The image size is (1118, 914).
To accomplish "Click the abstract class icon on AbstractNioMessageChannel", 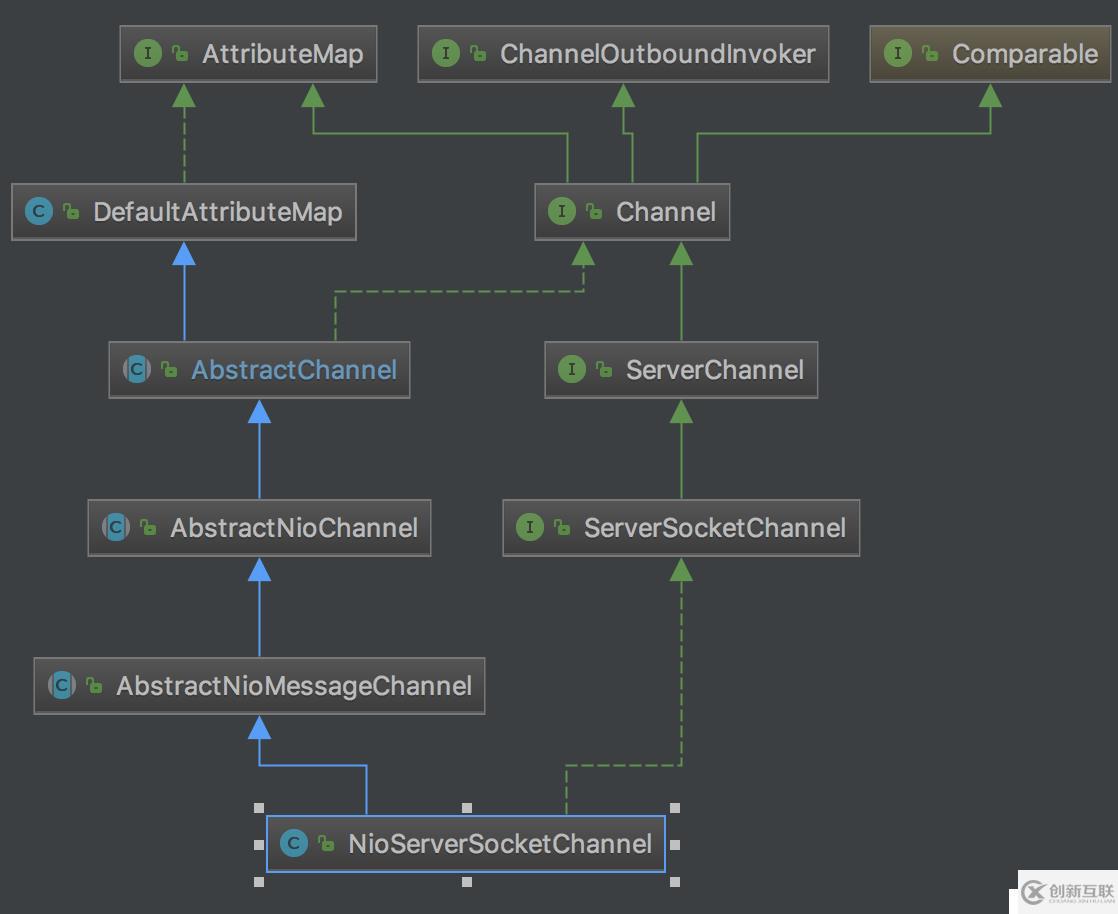I will click(x=62, y=686).
